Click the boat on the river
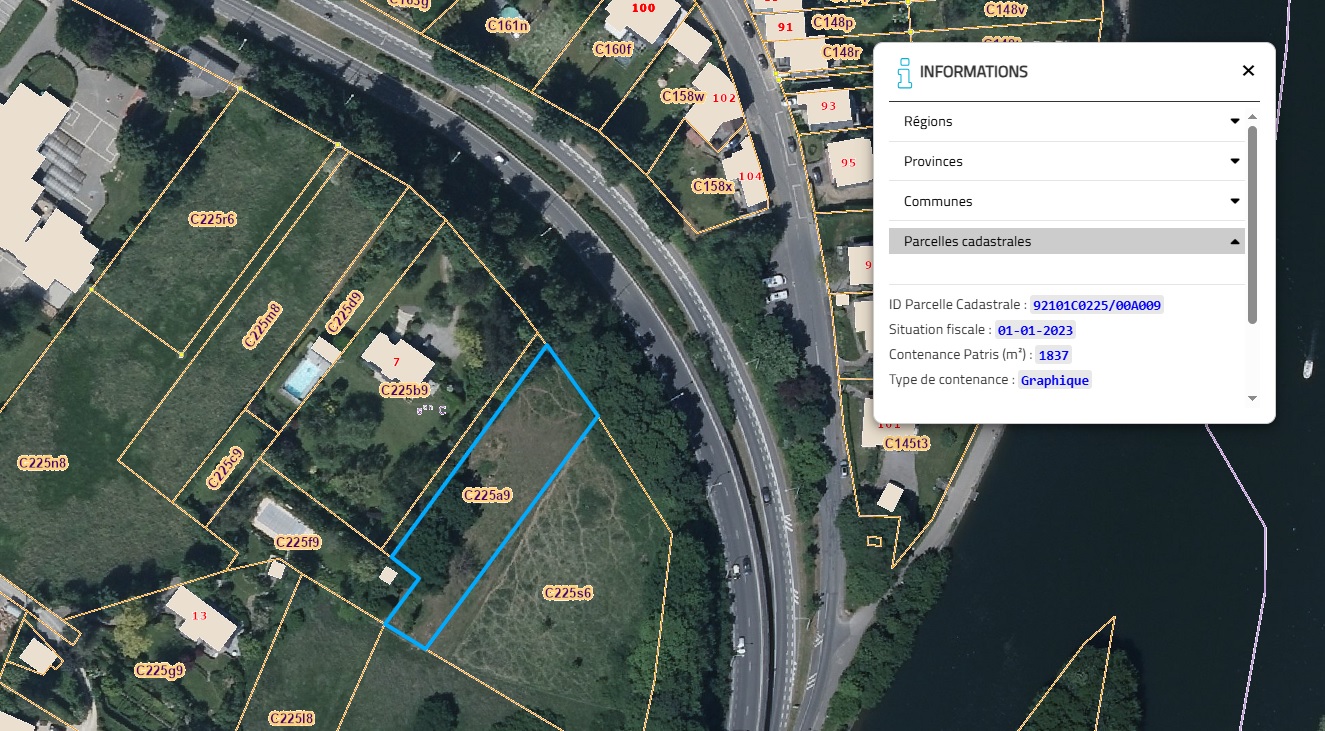Viewport: 1325px width, 731px height. 1307,369
